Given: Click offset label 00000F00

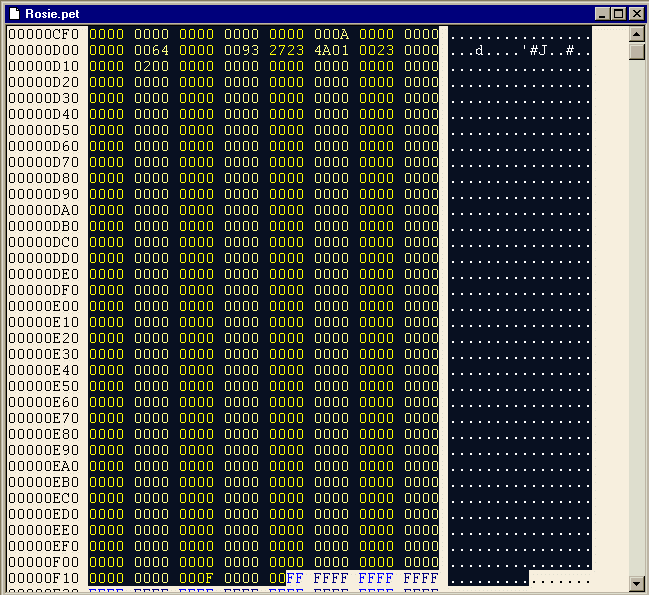Looking at the screenshot, I should pos(43,562).
